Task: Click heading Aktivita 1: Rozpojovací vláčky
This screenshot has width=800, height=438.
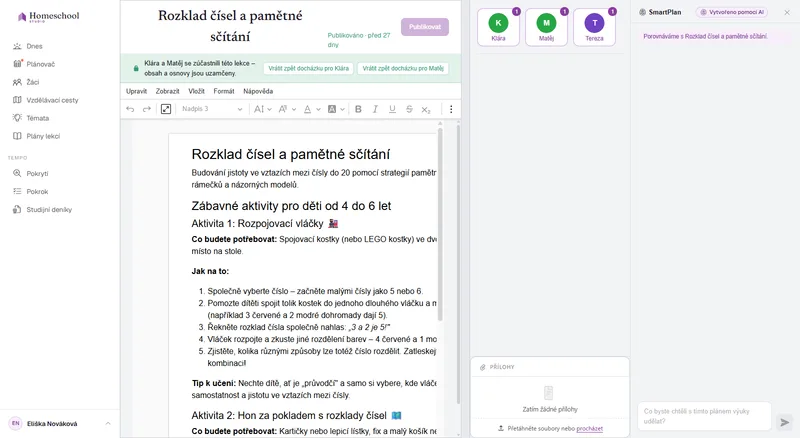Action: coord(265,224)
